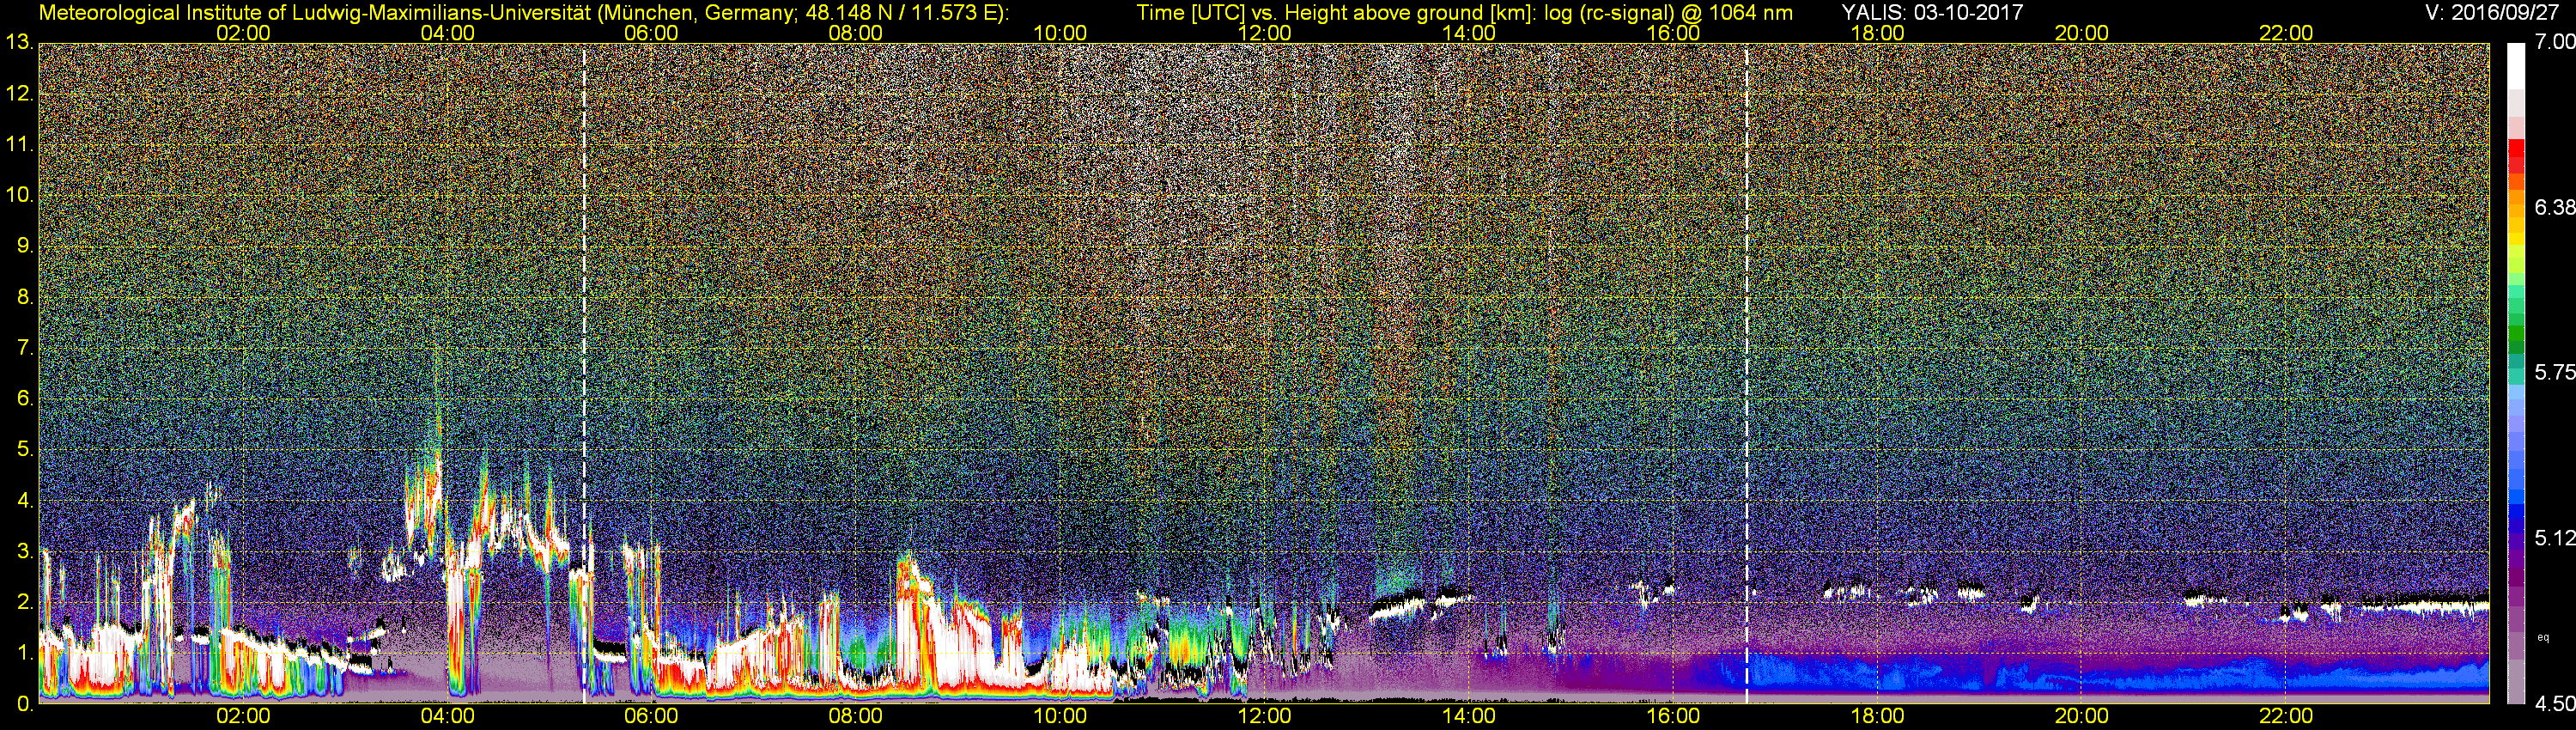
Task: Click the 04:00 label on the top time axis
Action: click(x=447, y=33)
